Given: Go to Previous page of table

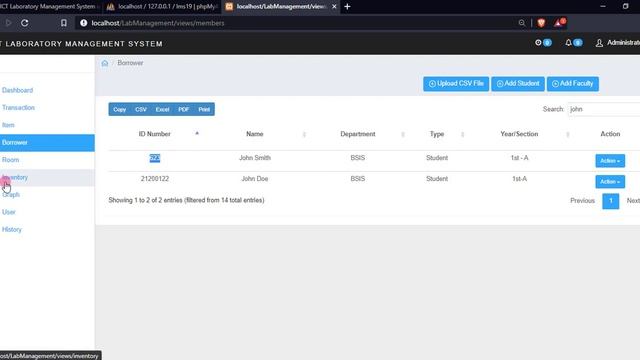Looking at the screenshot, I should [x=582, y=201].
